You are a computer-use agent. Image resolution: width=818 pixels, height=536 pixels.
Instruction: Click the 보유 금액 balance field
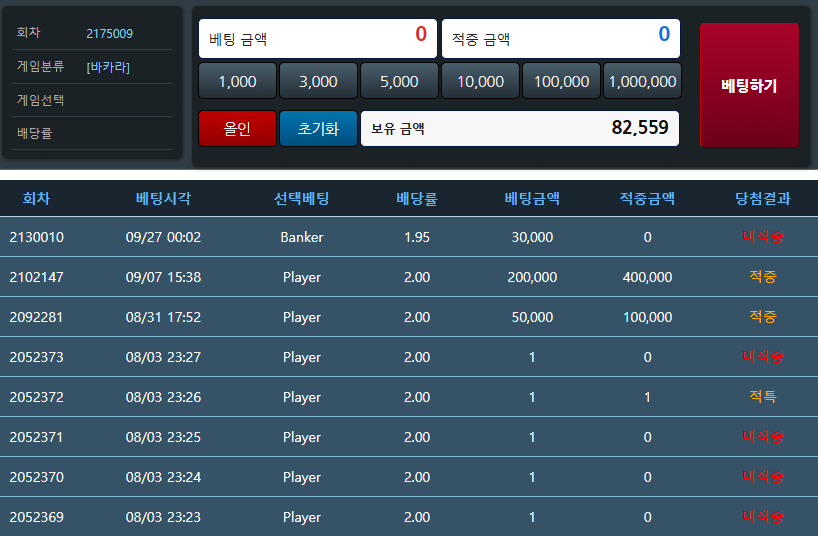[x=520, y=128]
